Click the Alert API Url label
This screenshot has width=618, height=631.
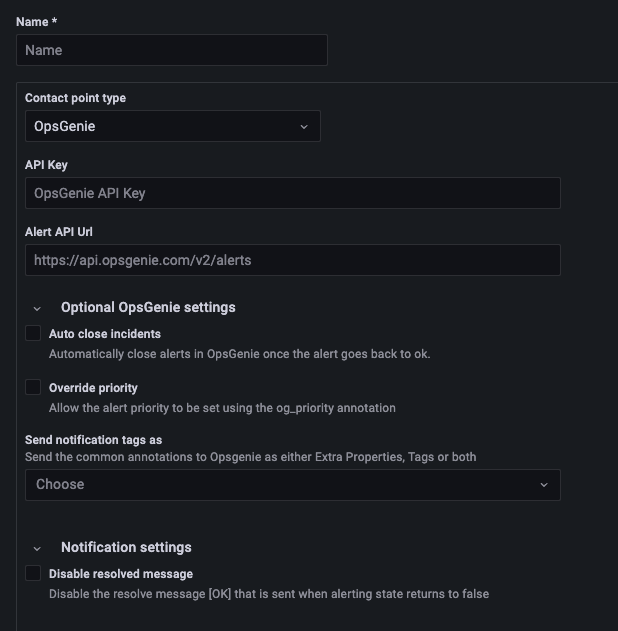tap(59, 232)
